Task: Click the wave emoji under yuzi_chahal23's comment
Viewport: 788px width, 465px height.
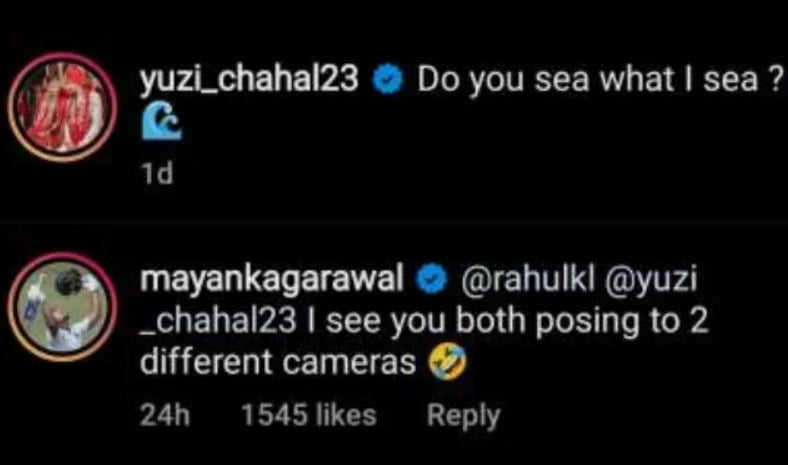Action: coord(157,124)
